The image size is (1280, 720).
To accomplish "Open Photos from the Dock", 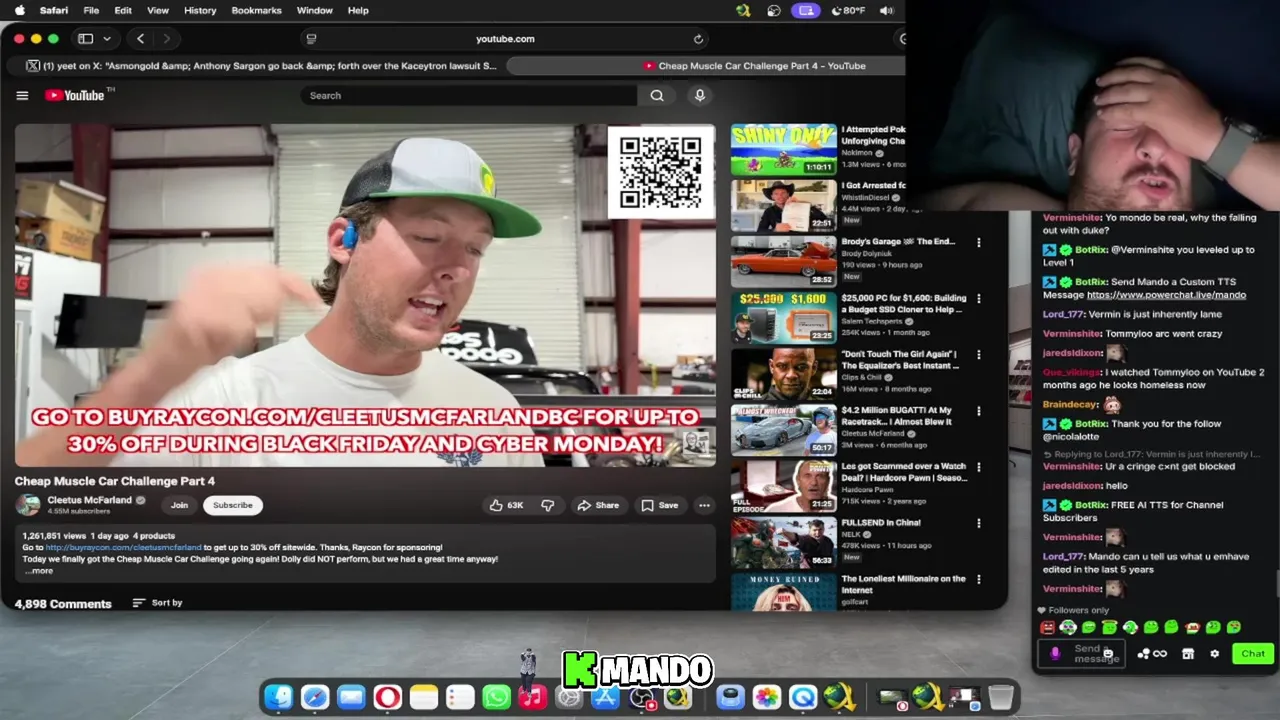I will (x=767, y=697).
